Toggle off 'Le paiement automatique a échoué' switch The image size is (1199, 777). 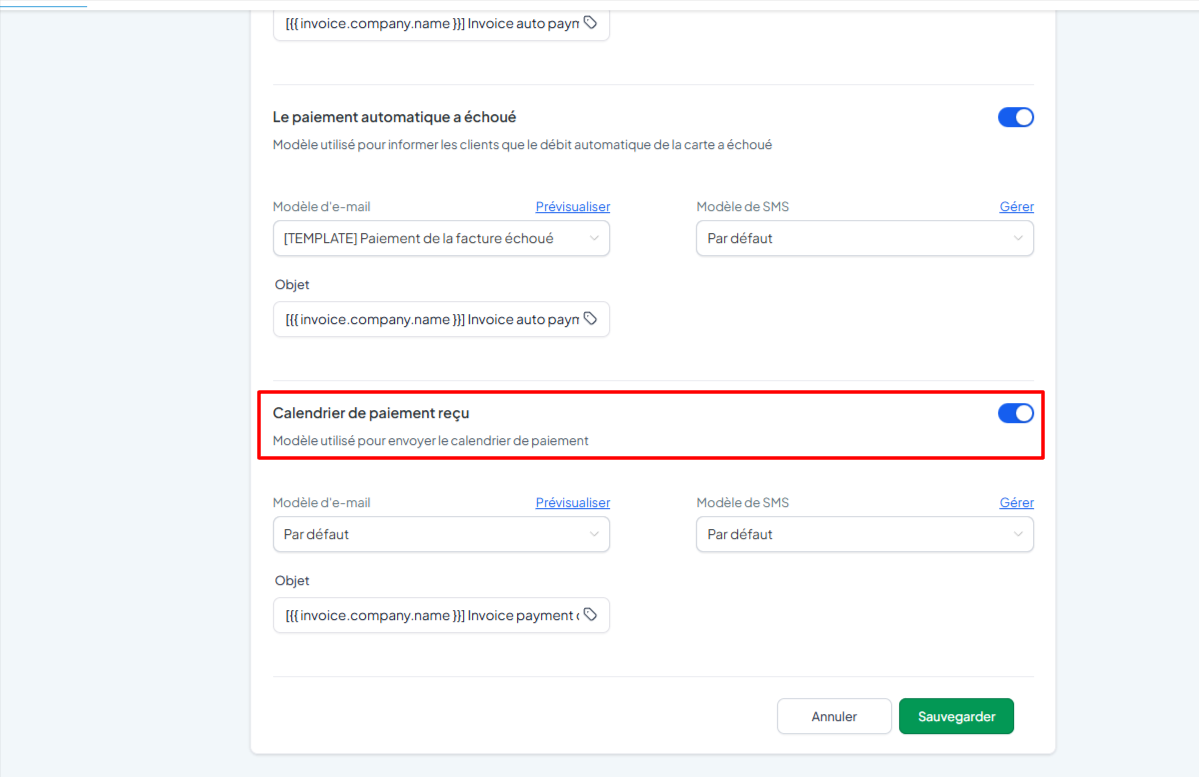pos(1015,117)
